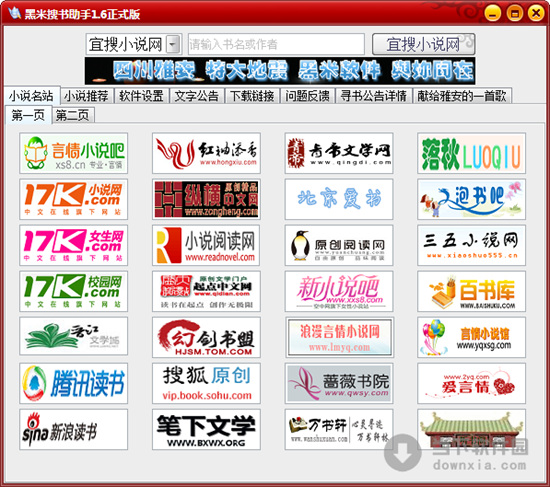
Task: Open the 17K 校园网 logo
Action: [x=73, y=291]
